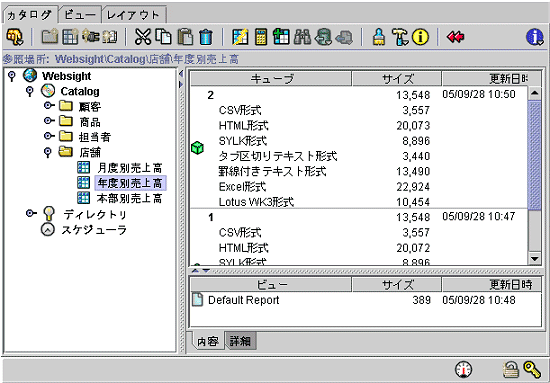Open the レイアウト tab
Screen dimensions: 550x383
coord(133,15)
